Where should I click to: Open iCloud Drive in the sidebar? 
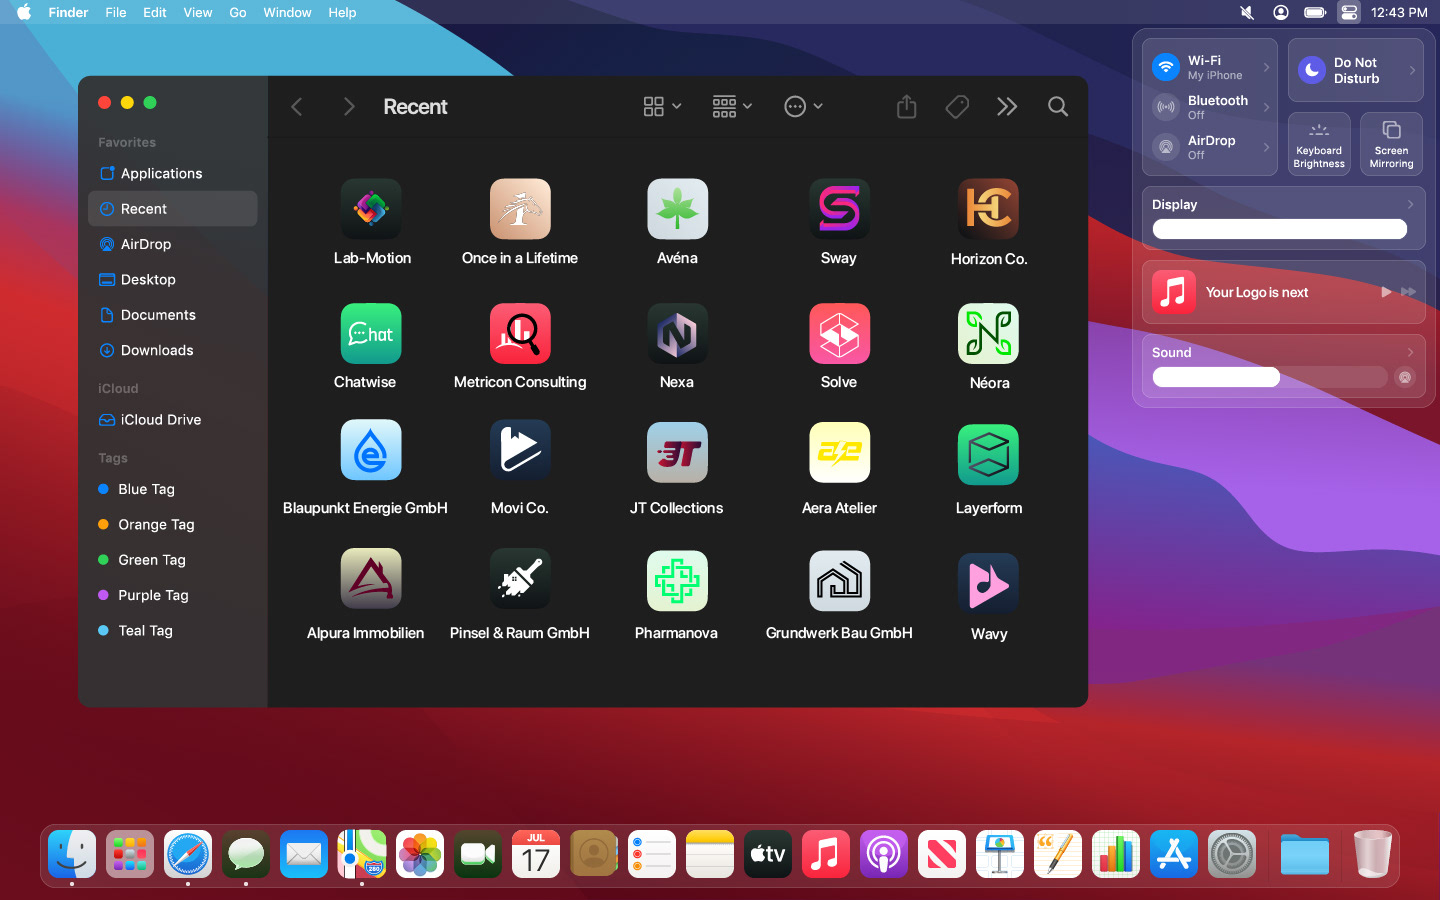click(x=173, y=420)
